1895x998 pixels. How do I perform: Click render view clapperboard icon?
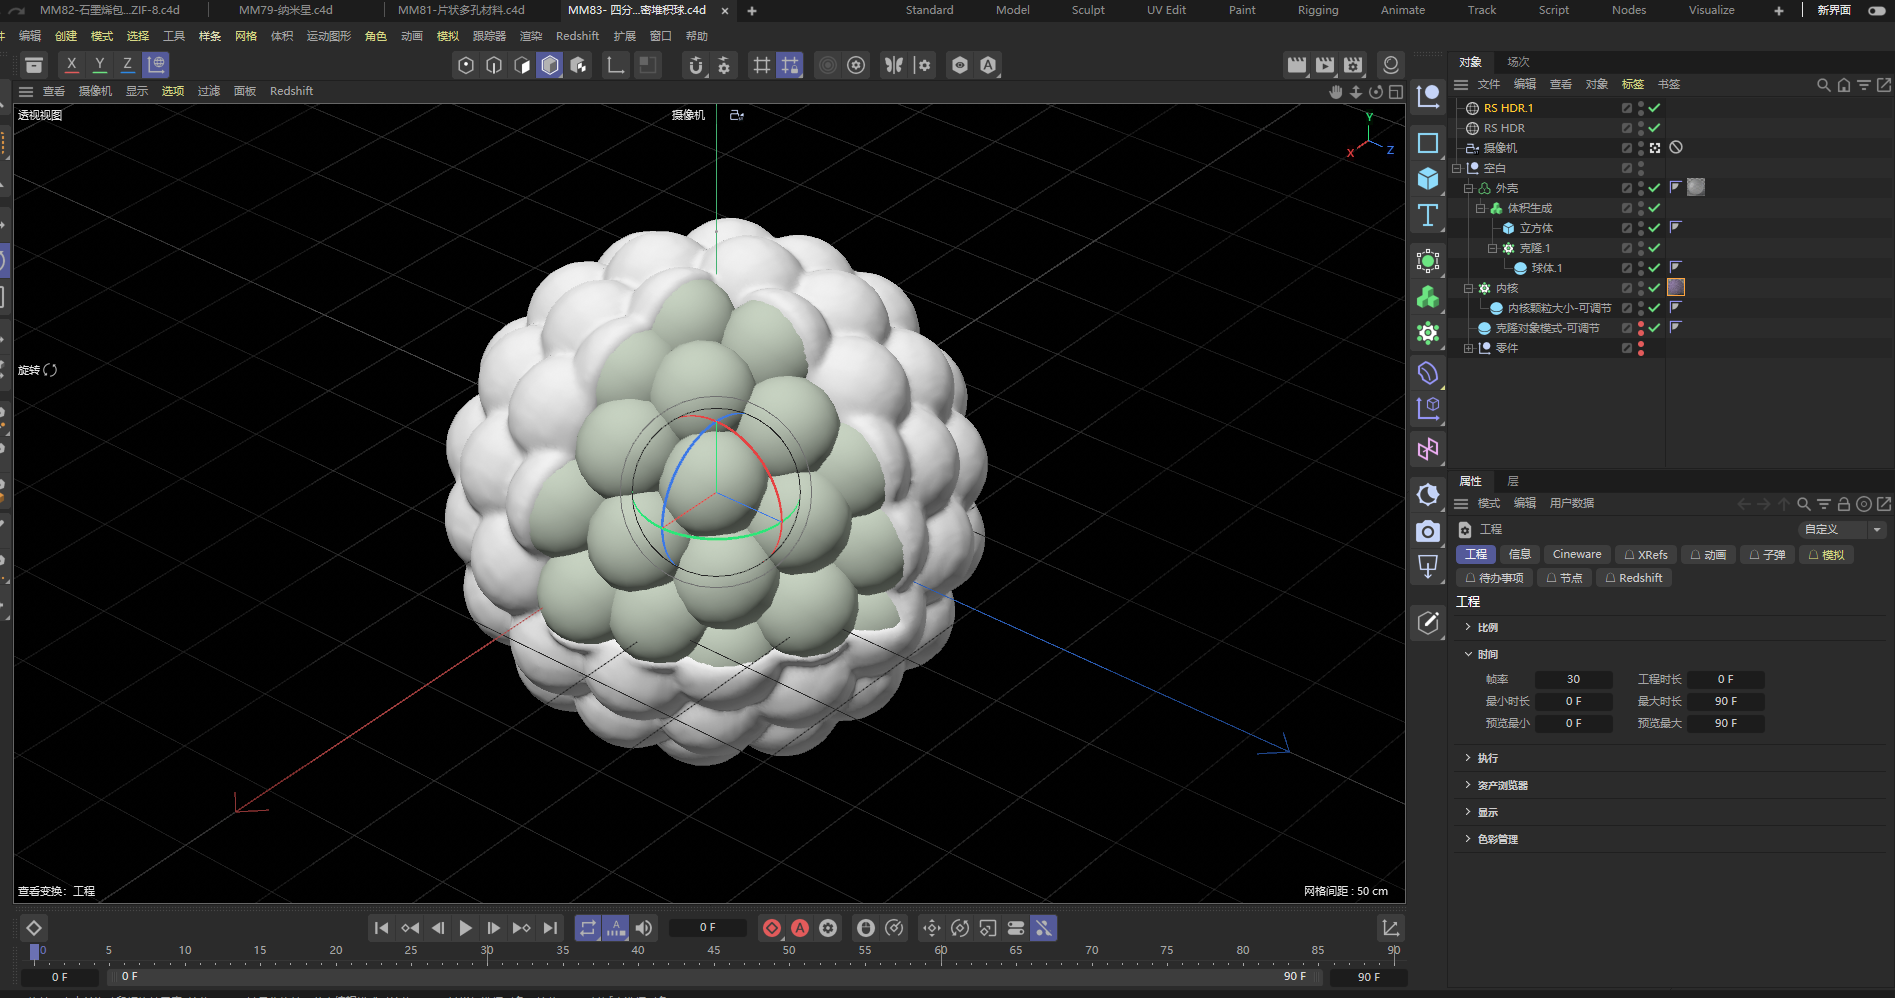1297,65
